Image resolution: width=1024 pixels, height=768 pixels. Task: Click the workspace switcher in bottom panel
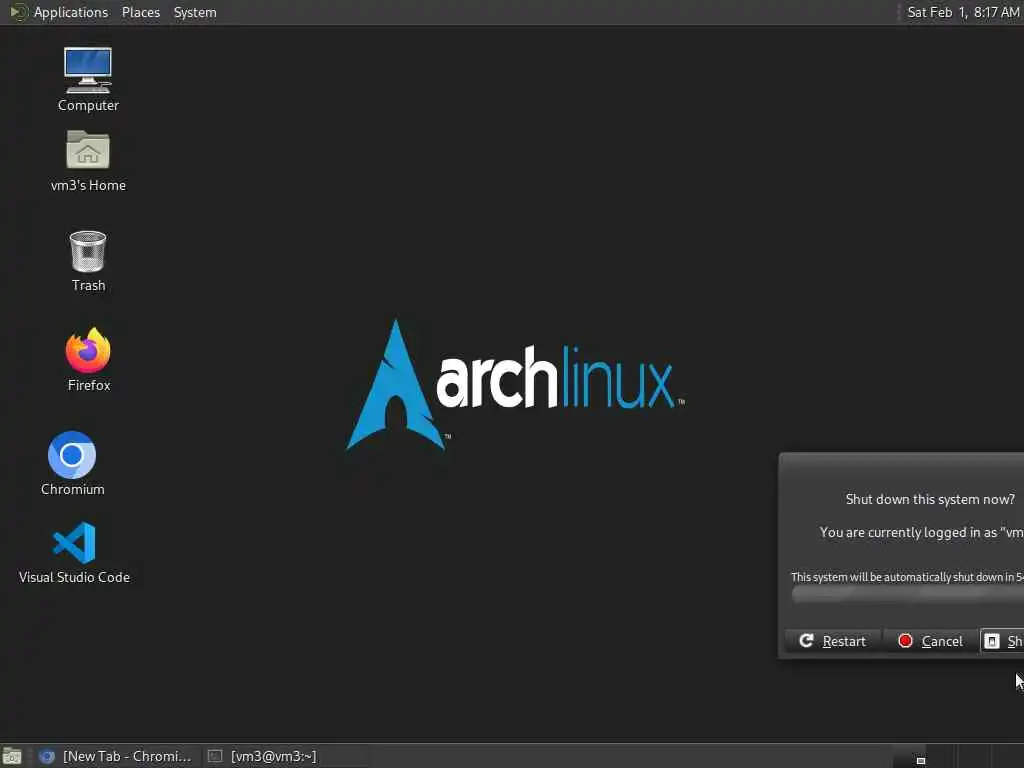click(x=957, y=756)
